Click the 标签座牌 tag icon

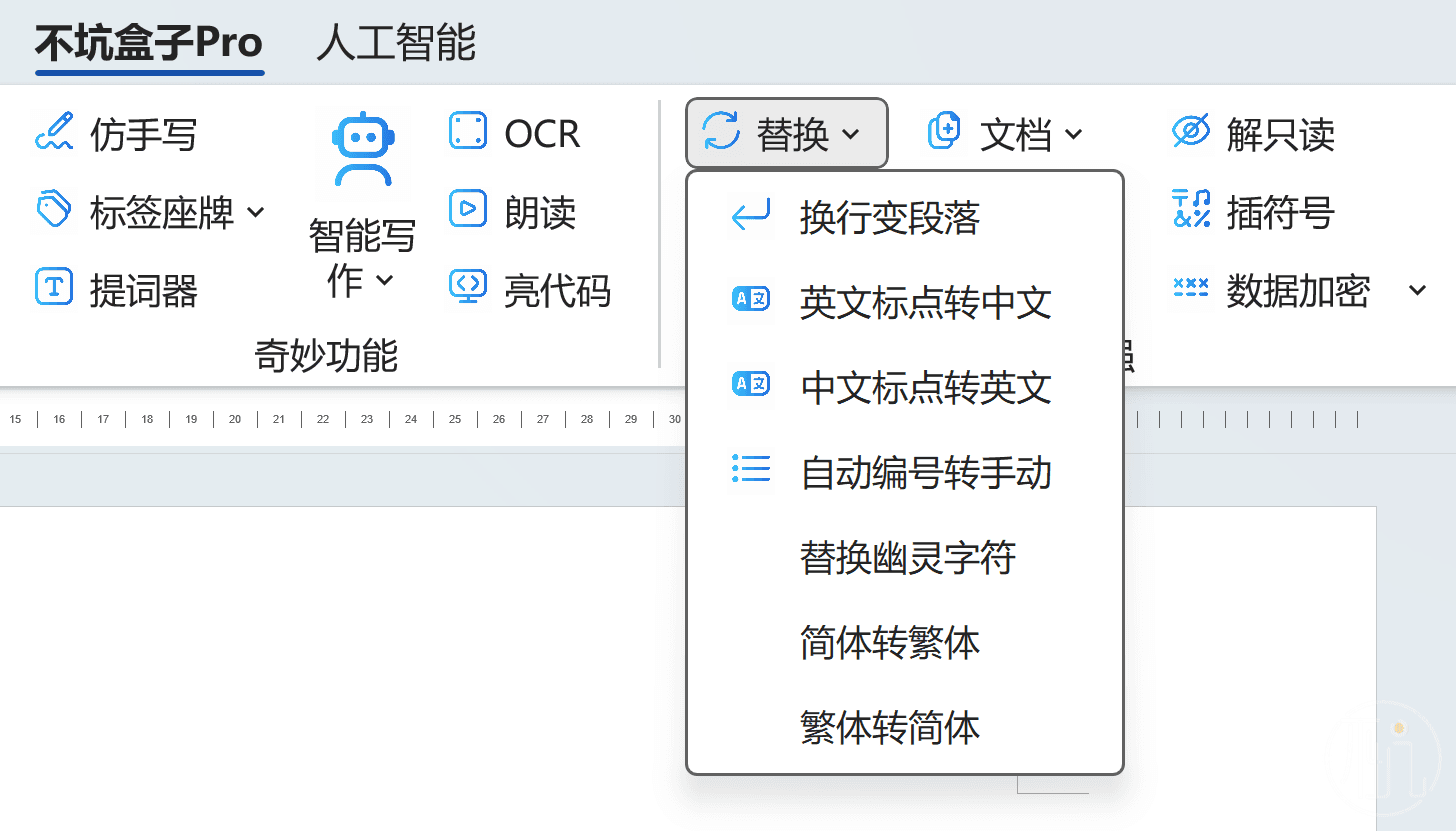[54, 211]
